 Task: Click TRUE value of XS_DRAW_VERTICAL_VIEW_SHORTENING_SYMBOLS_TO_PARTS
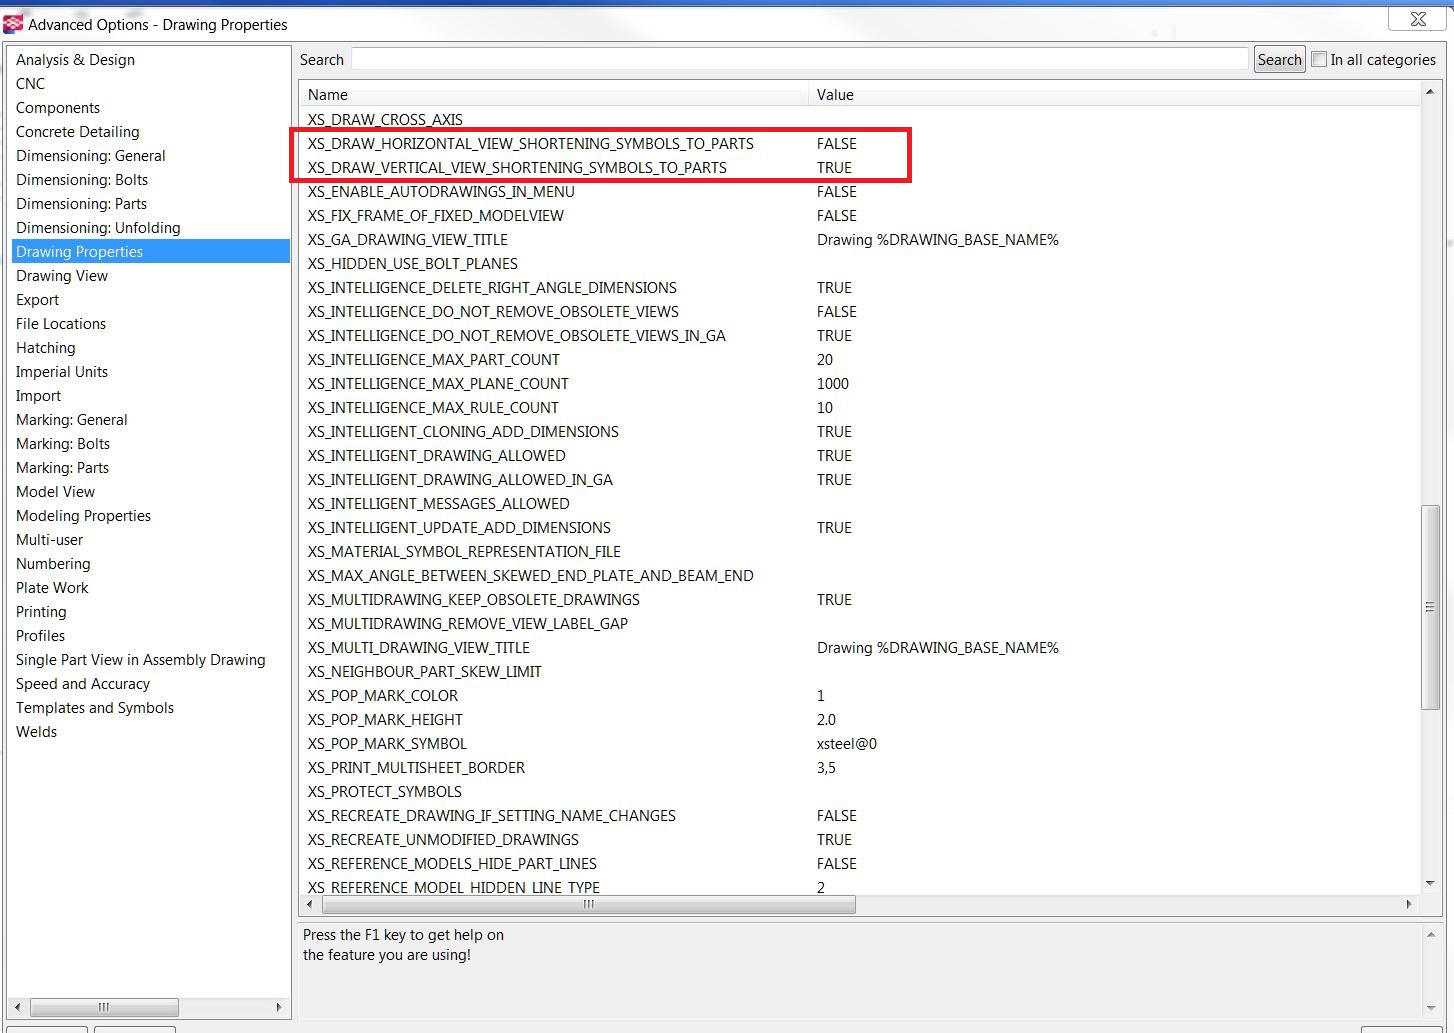click(834, 168)
